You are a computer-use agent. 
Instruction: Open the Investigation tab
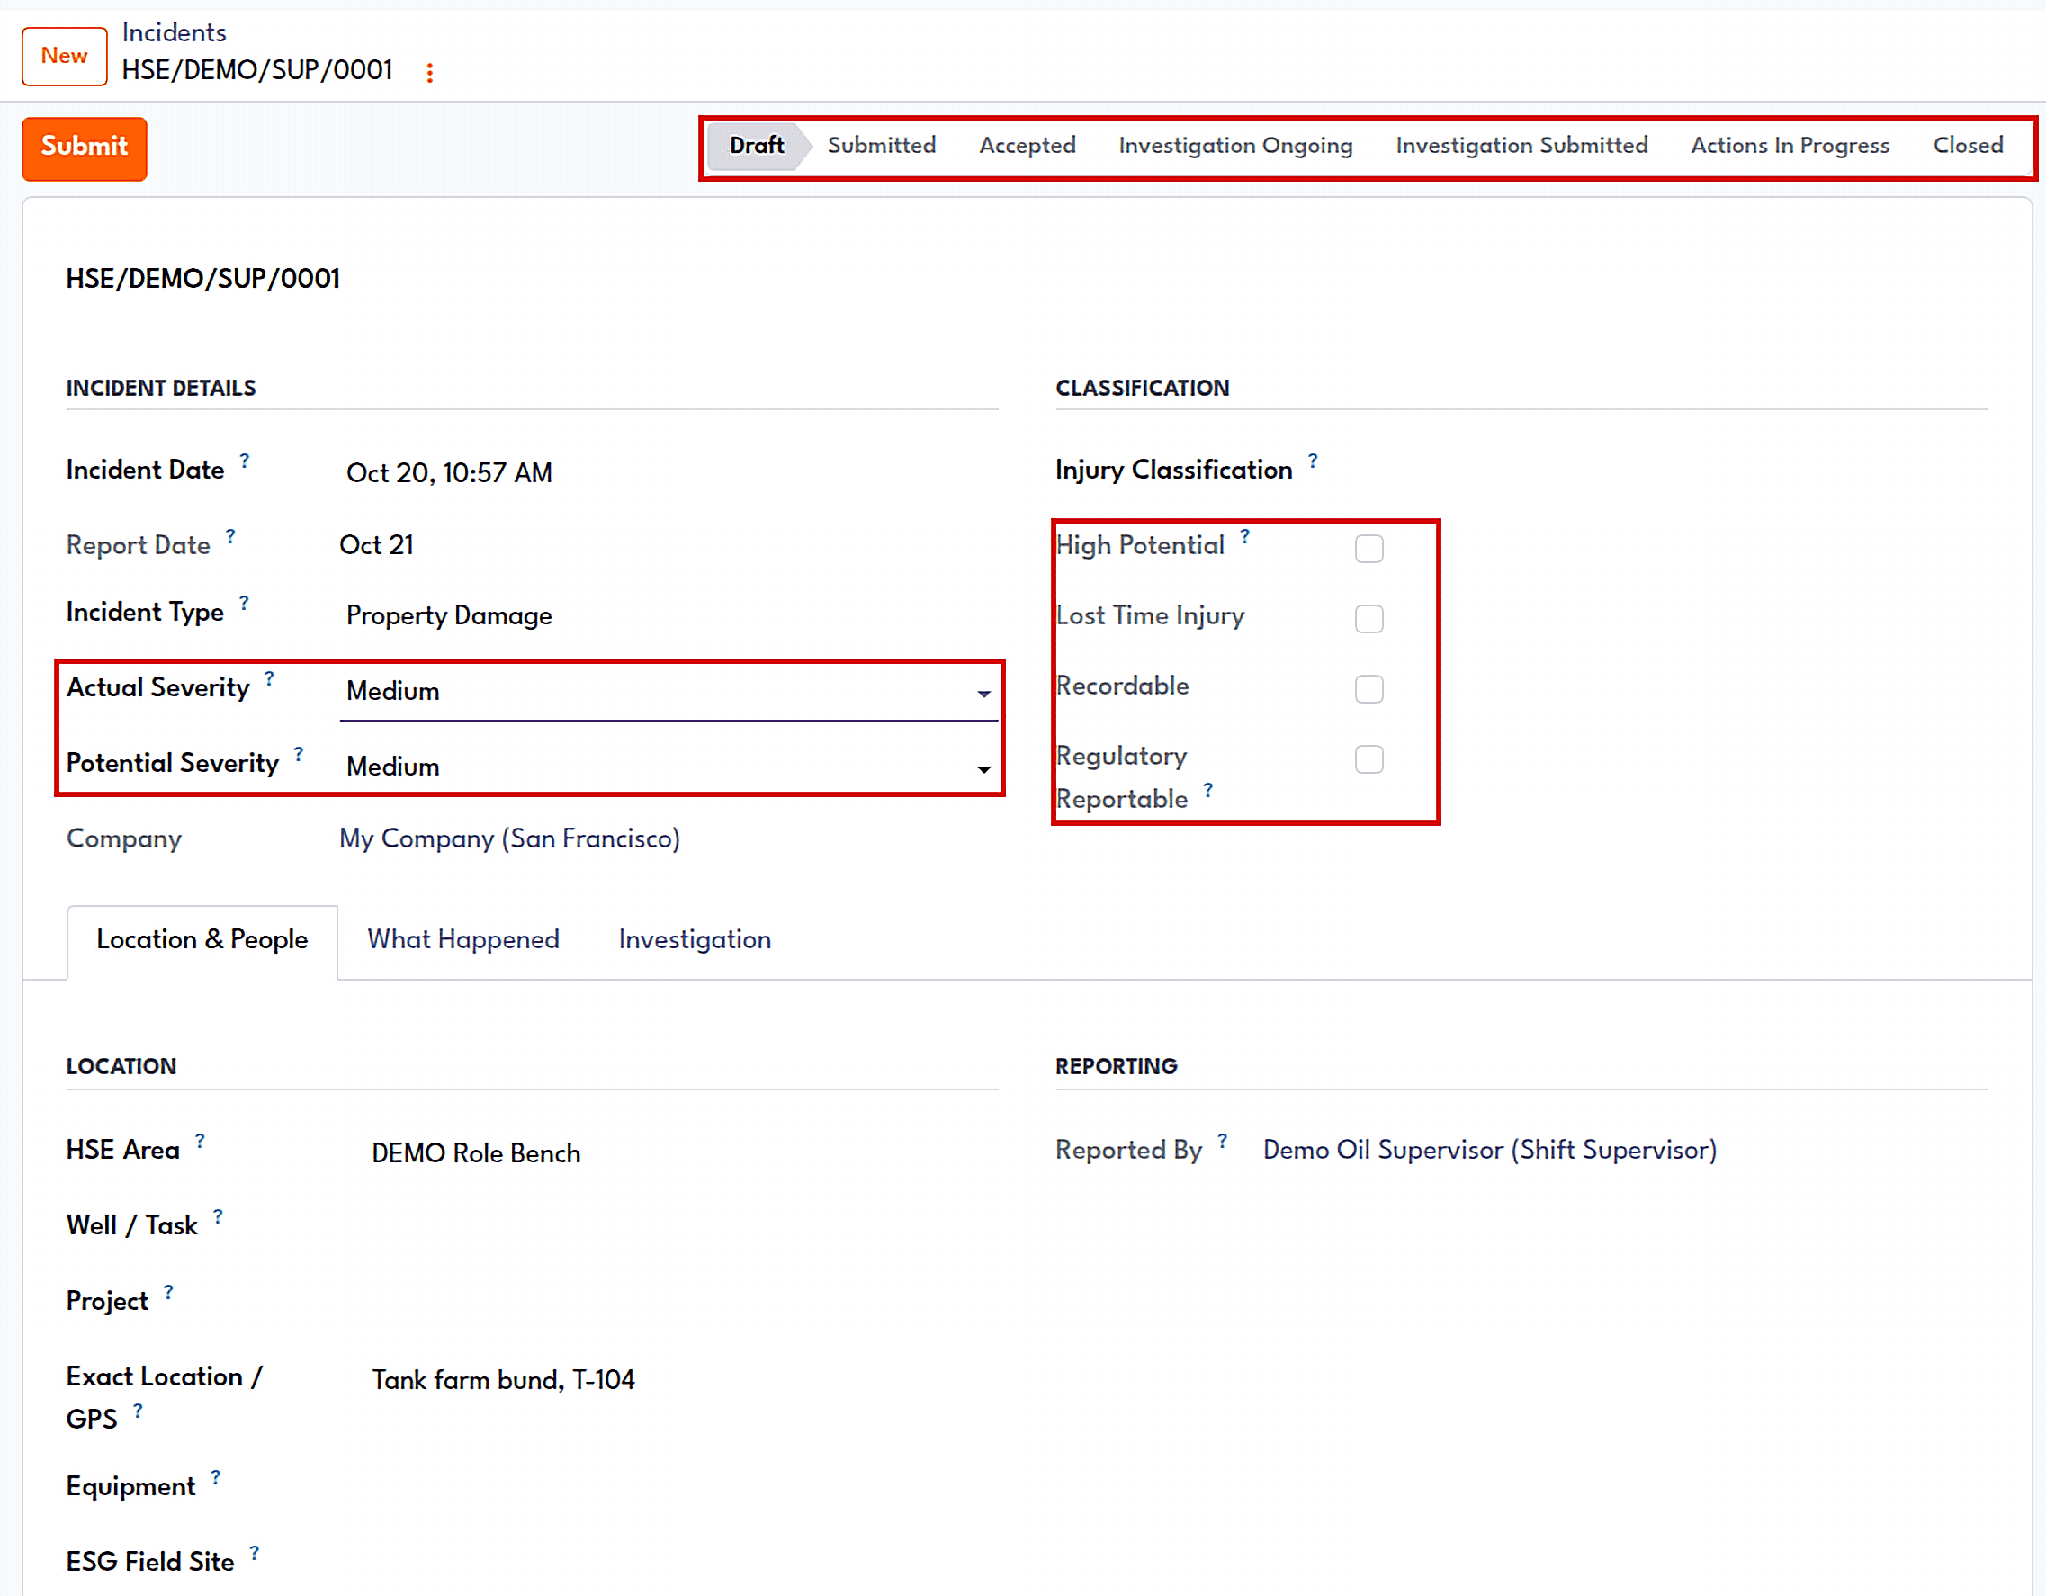(x=694, y=940)
